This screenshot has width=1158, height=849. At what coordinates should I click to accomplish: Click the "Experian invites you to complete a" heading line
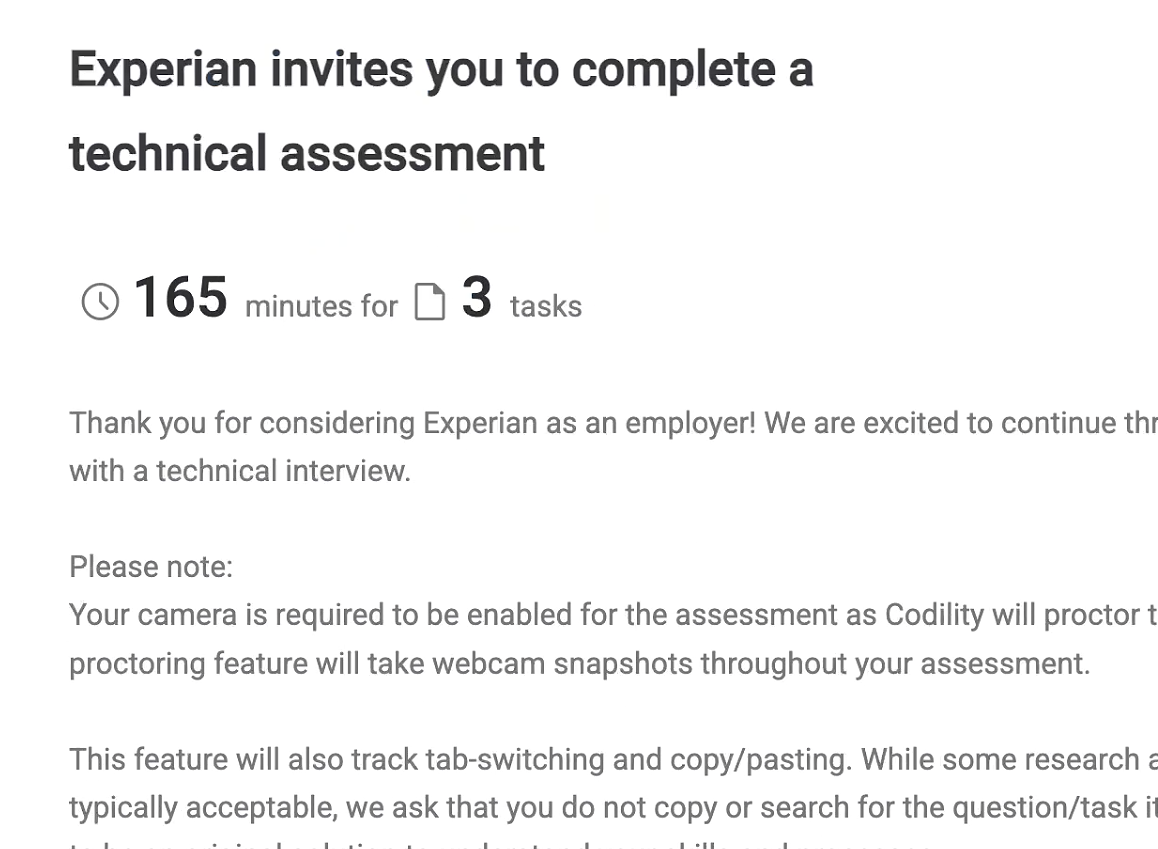[441, 70]
